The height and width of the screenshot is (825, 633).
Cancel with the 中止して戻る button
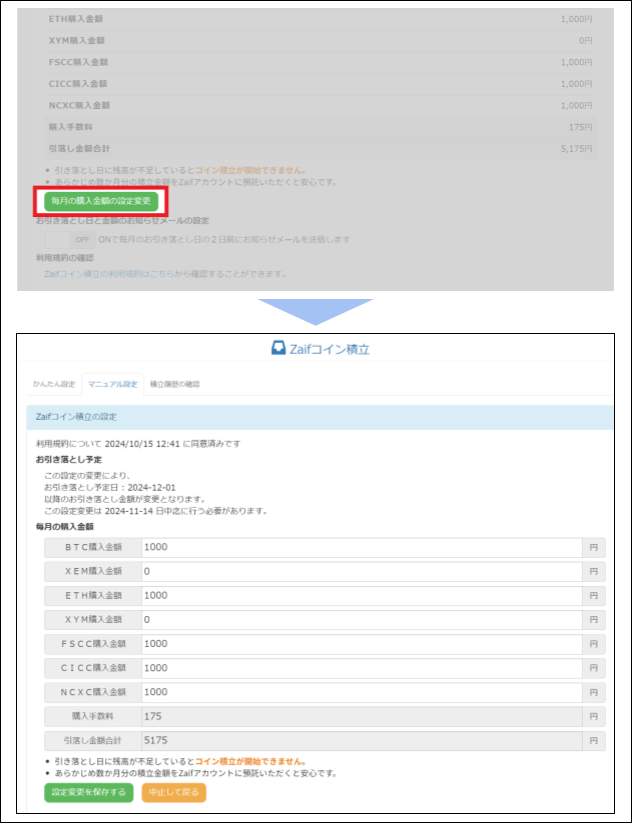pyautogui.click(x=174, y=792)
